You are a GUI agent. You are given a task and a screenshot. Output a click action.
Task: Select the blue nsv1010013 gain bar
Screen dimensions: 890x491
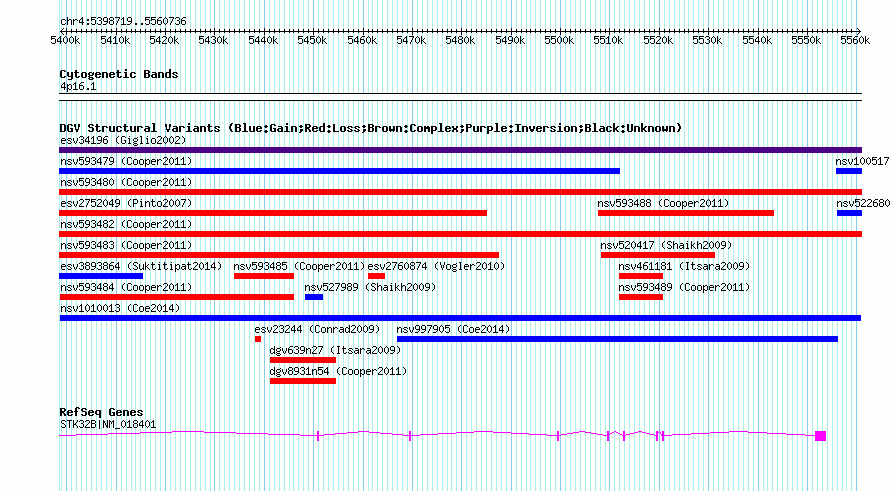click(x=460, y=318)
